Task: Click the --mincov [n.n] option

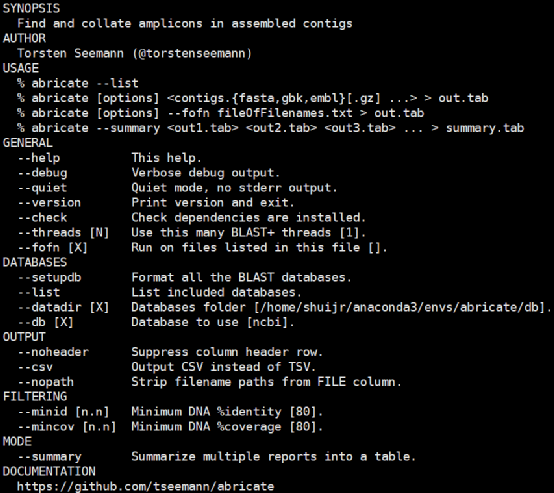Action: pos(67,427)
